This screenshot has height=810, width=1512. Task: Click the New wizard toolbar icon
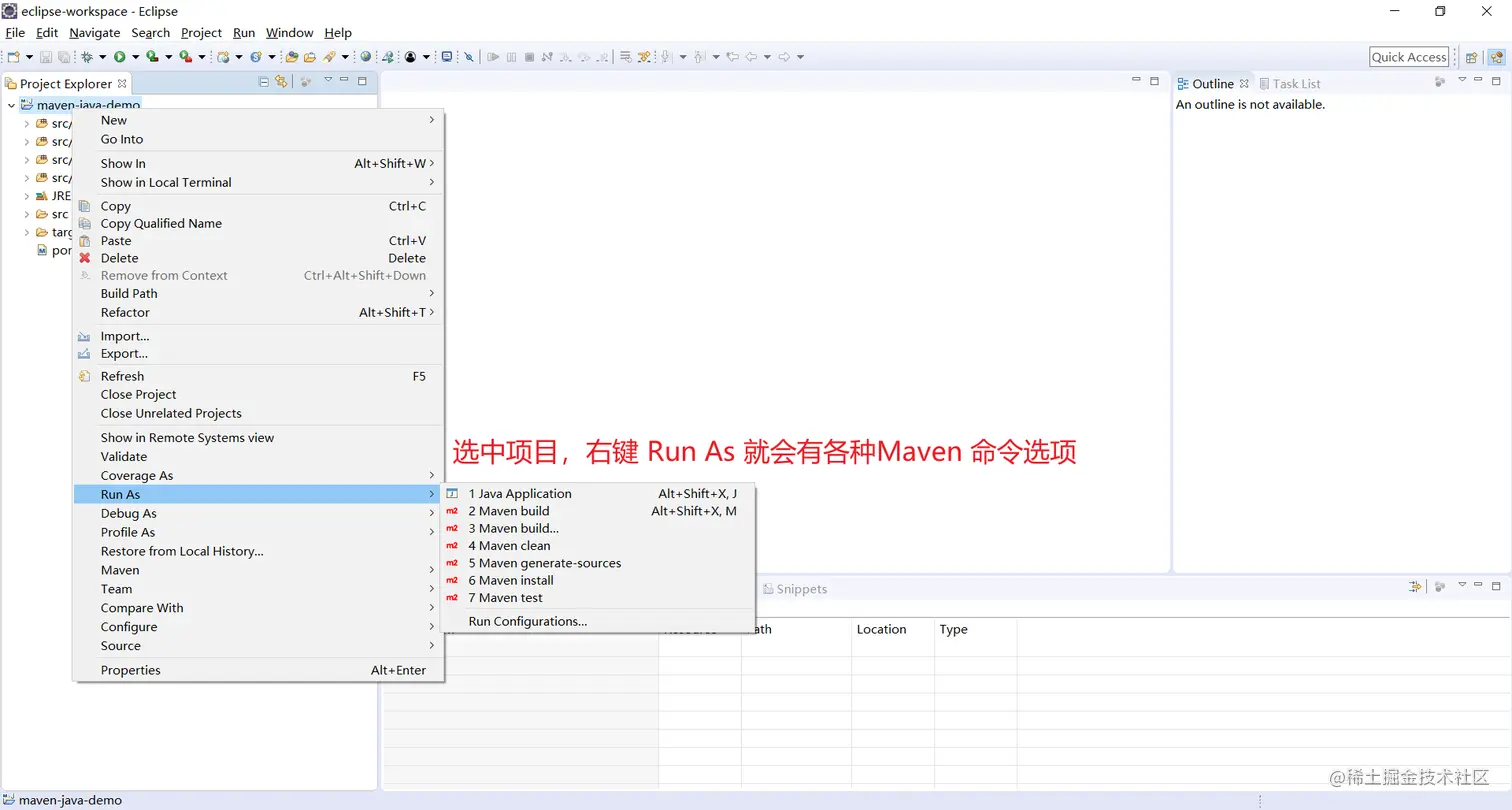pos(12,57)
